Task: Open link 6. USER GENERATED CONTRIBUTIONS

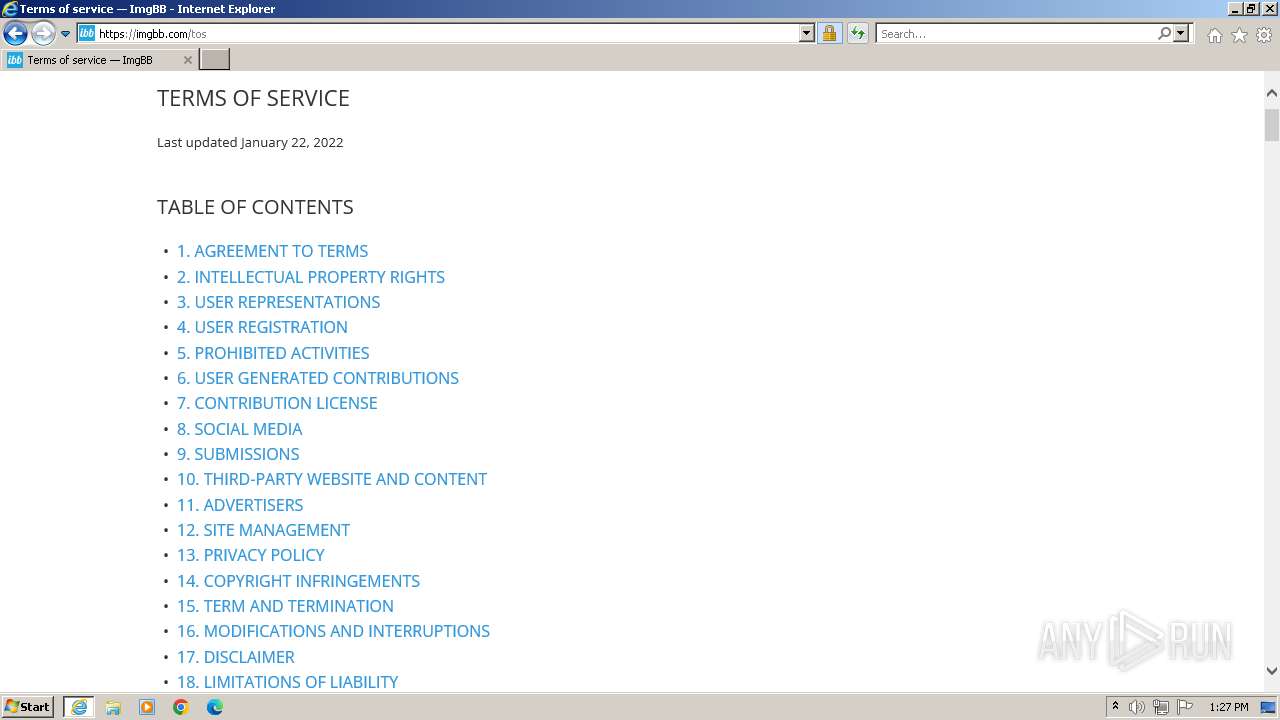Action: [x=318, y=378]
